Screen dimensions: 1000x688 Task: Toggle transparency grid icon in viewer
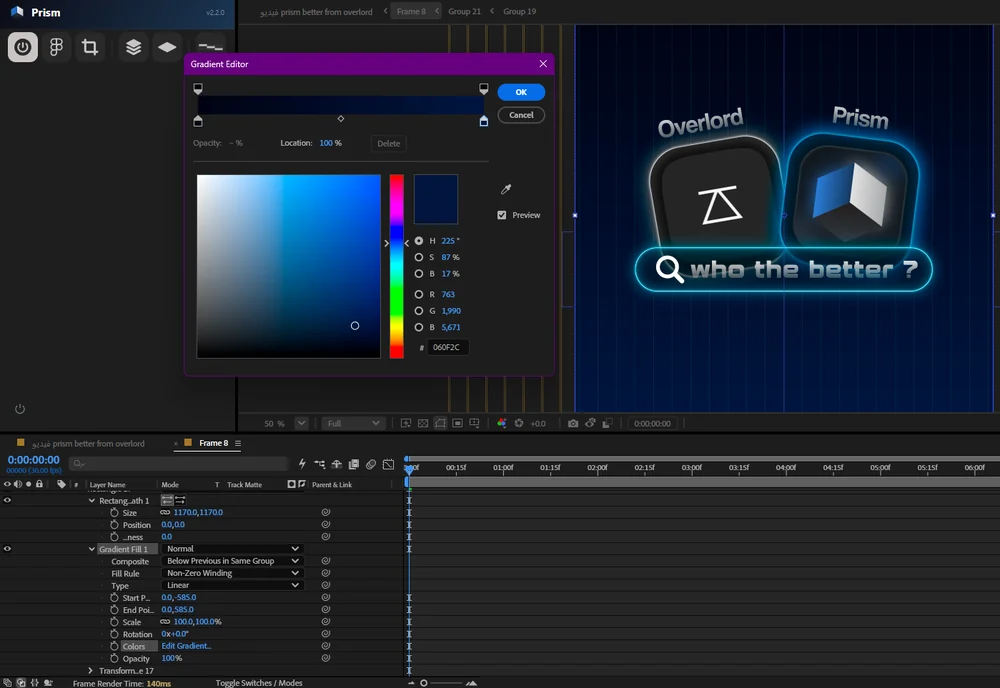coord(423,423)
